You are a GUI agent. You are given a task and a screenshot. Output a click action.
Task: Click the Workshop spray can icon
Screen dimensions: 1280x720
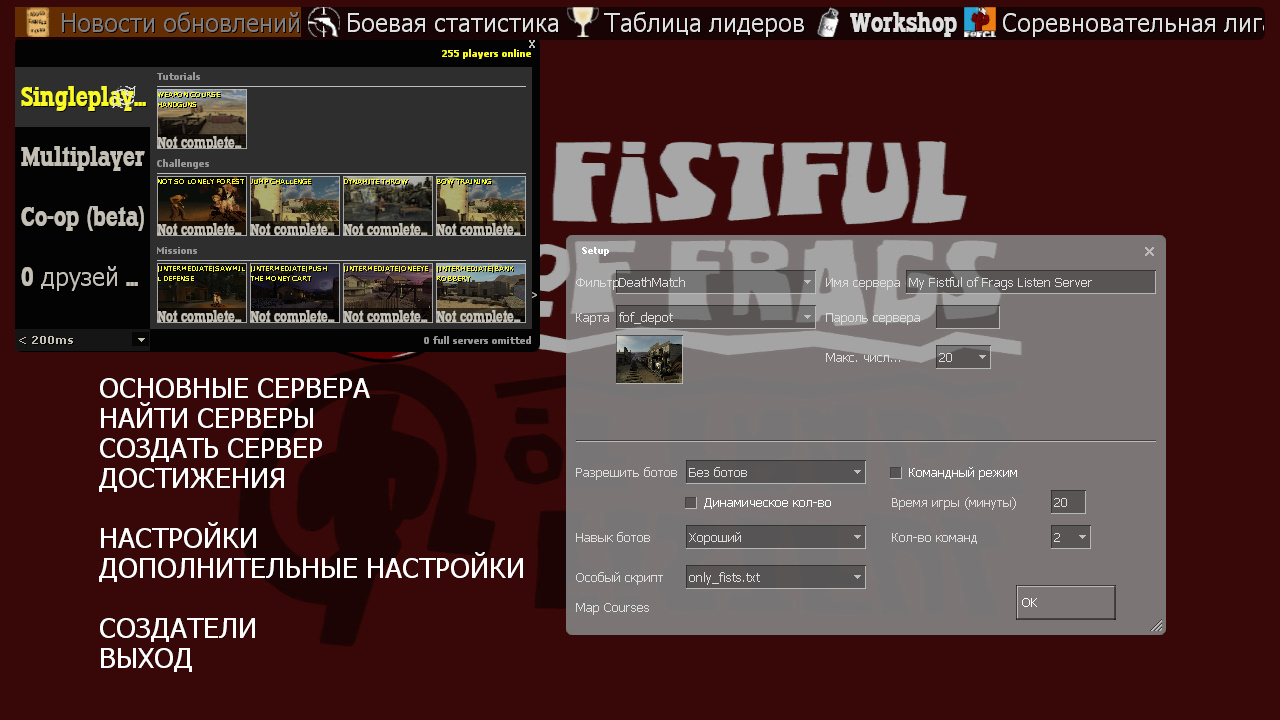tap(828, 22)
